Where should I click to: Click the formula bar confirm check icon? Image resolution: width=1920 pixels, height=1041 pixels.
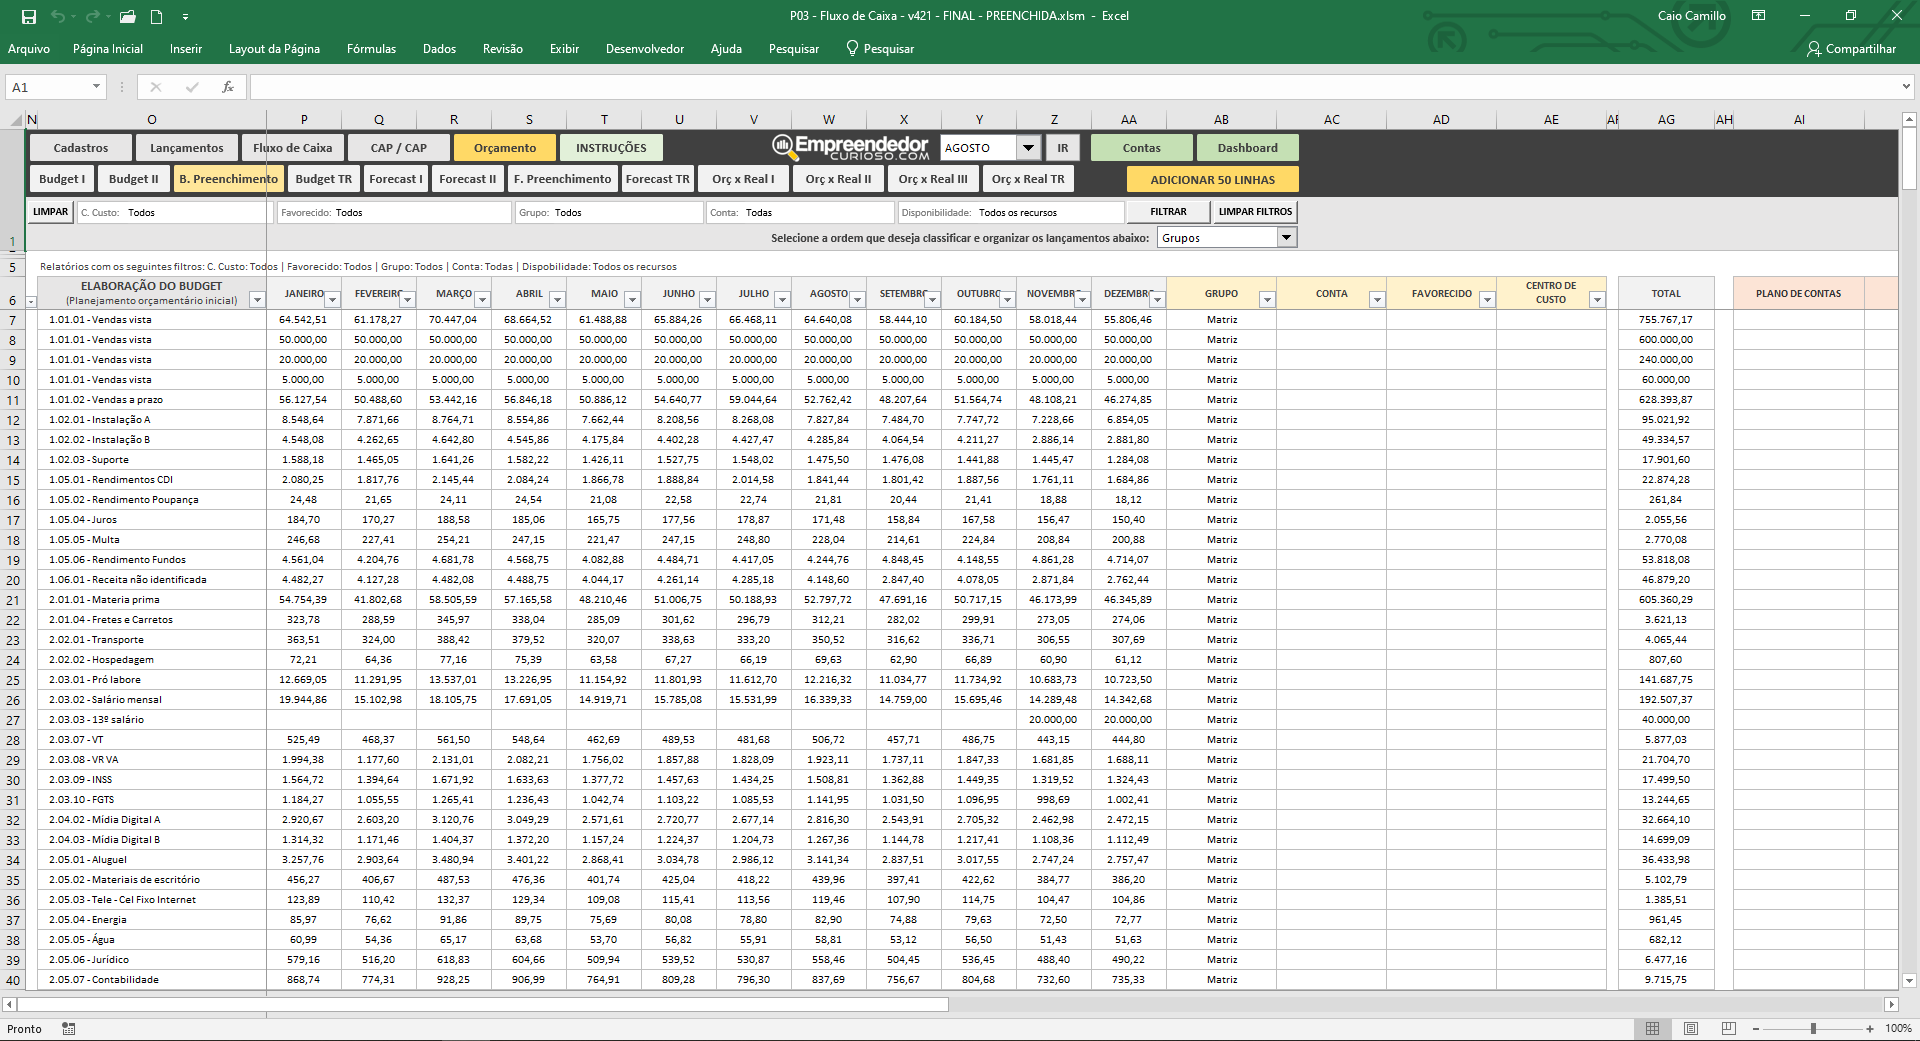192,87
